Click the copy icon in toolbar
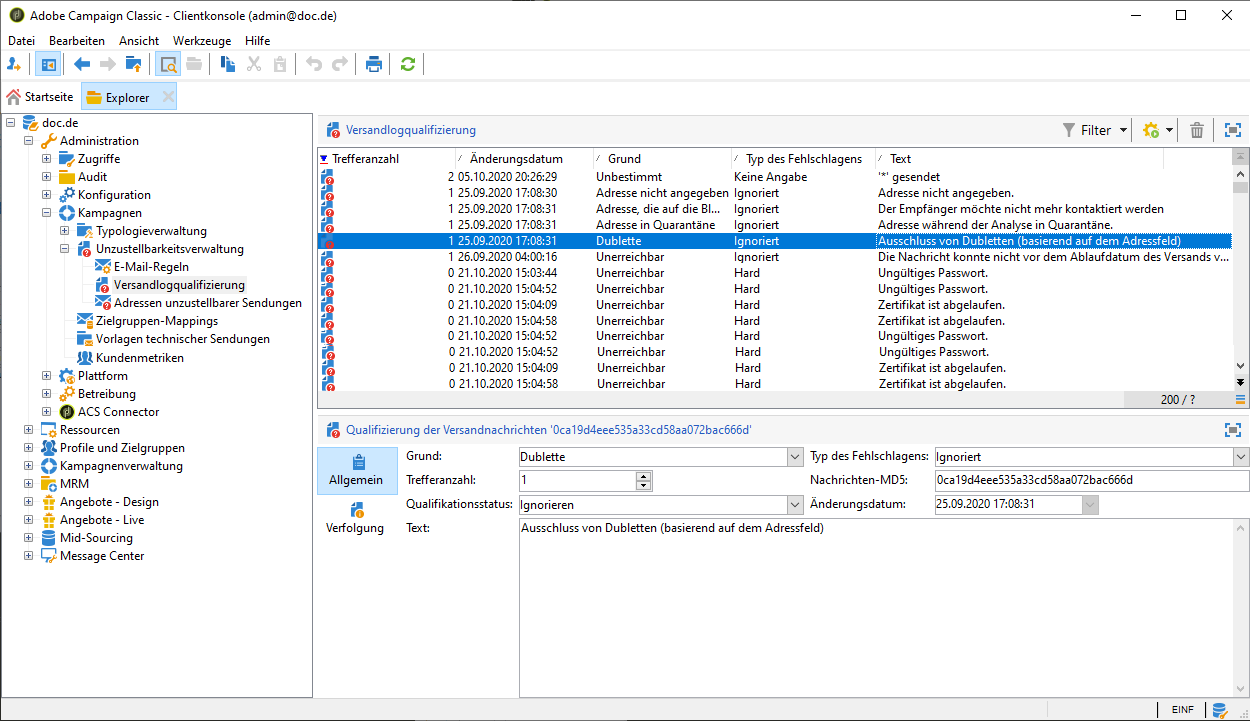1250x721 pixels. pyautogui.click(x=228, y=64)
